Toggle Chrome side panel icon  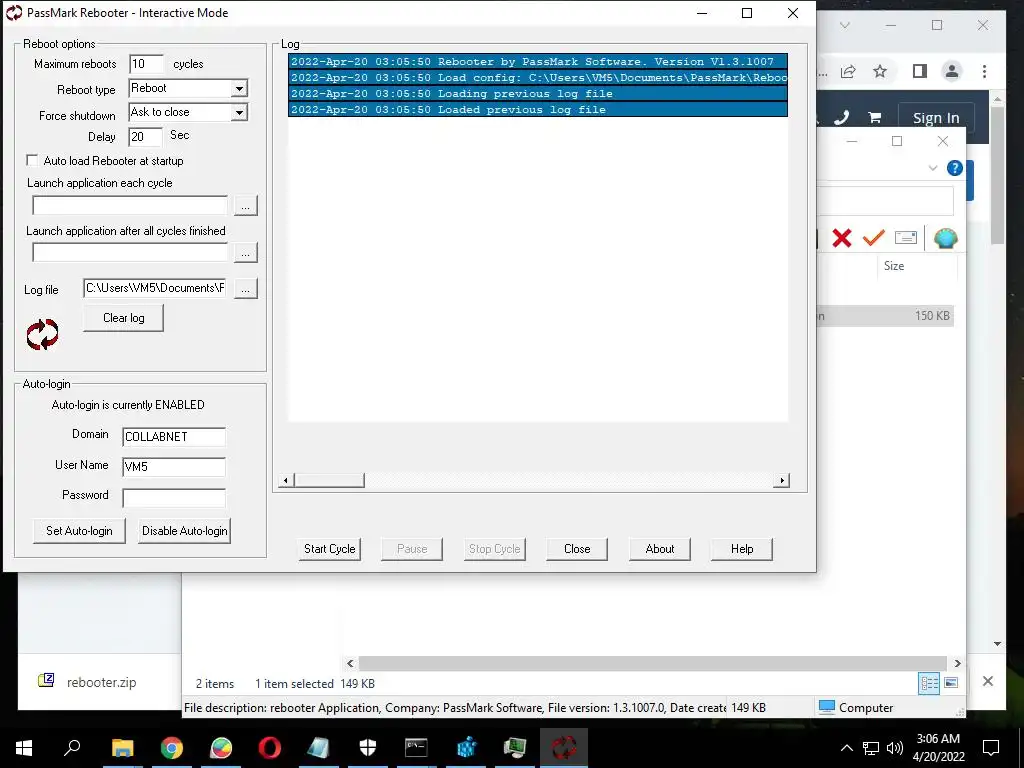click(920, 71)
